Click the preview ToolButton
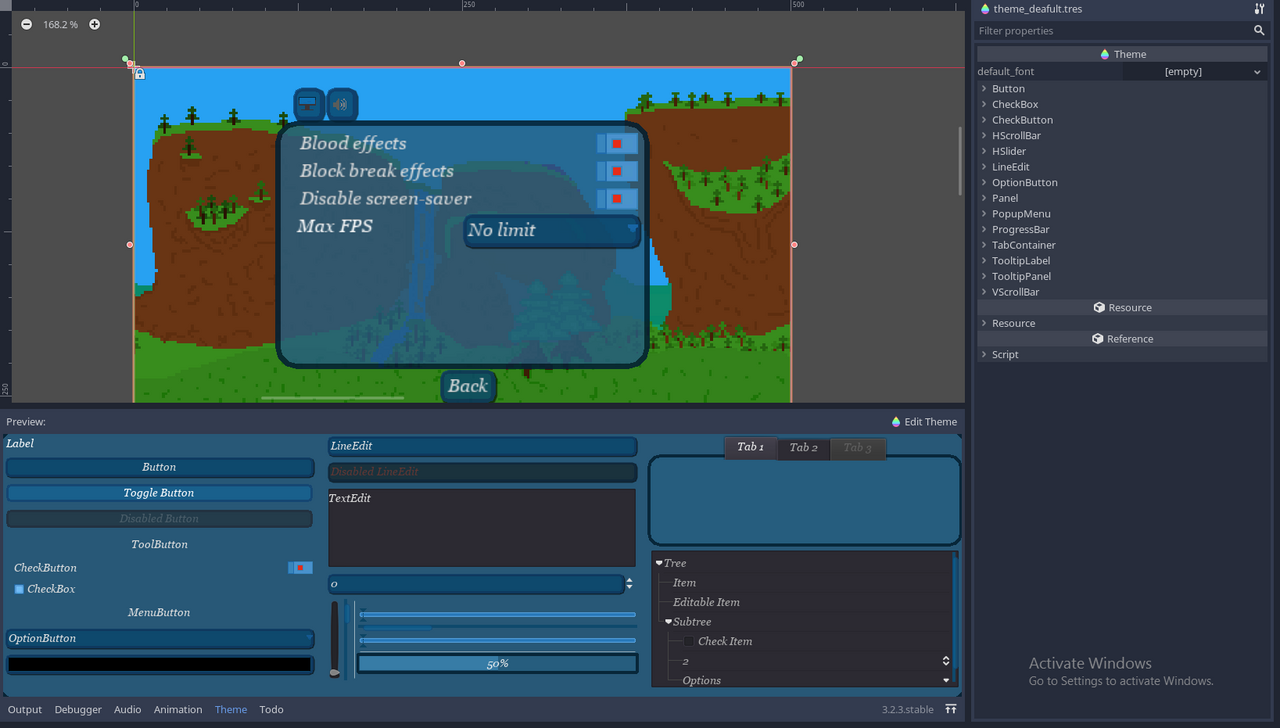The width and height of the screenshot is (1280, 728). [160, 544]
